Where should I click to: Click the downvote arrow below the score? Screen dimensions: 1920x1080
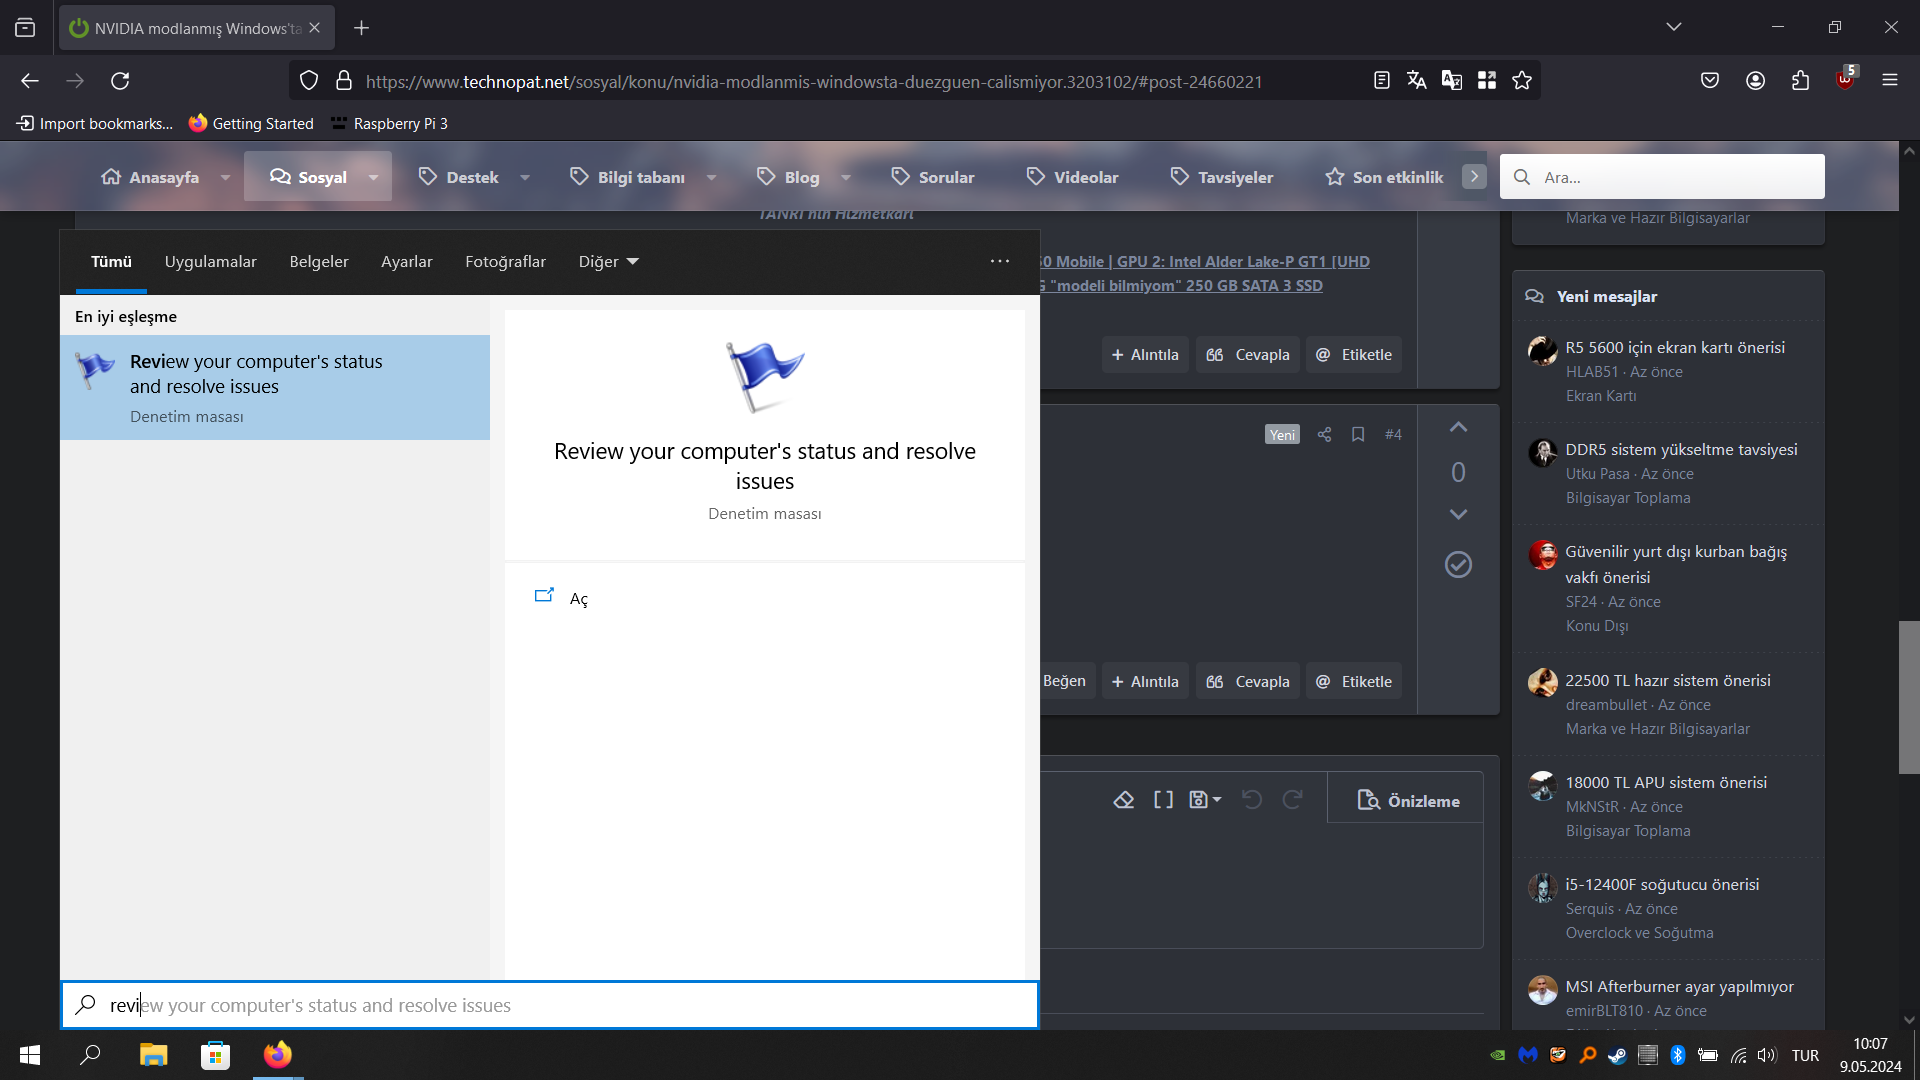(x=1458, y=514)
